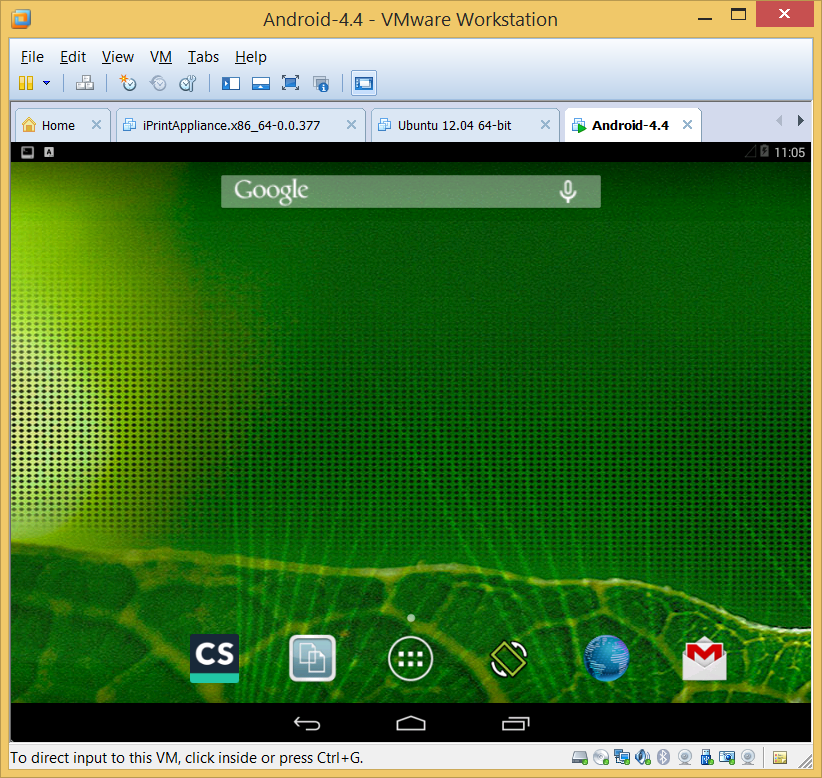Screen dimensions: 822x778
Task: Open the Help menu
Action: pyautogui.click(x=251, y=57)
